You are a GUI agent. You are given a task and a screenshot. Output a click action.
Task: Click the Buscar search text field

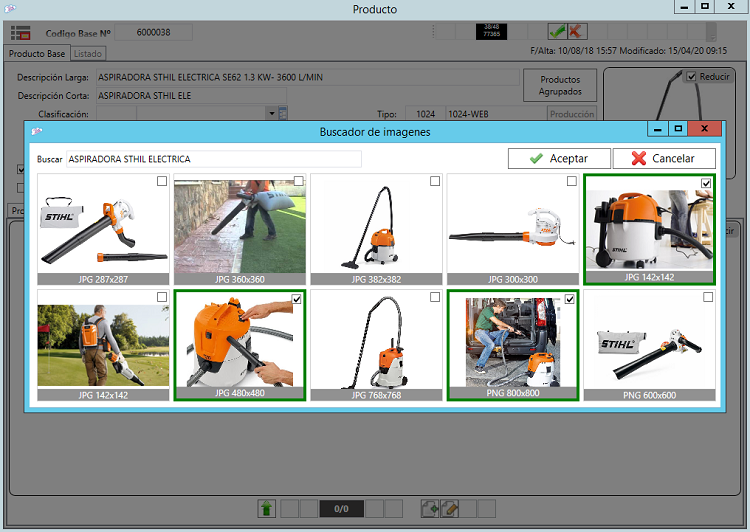213,159
